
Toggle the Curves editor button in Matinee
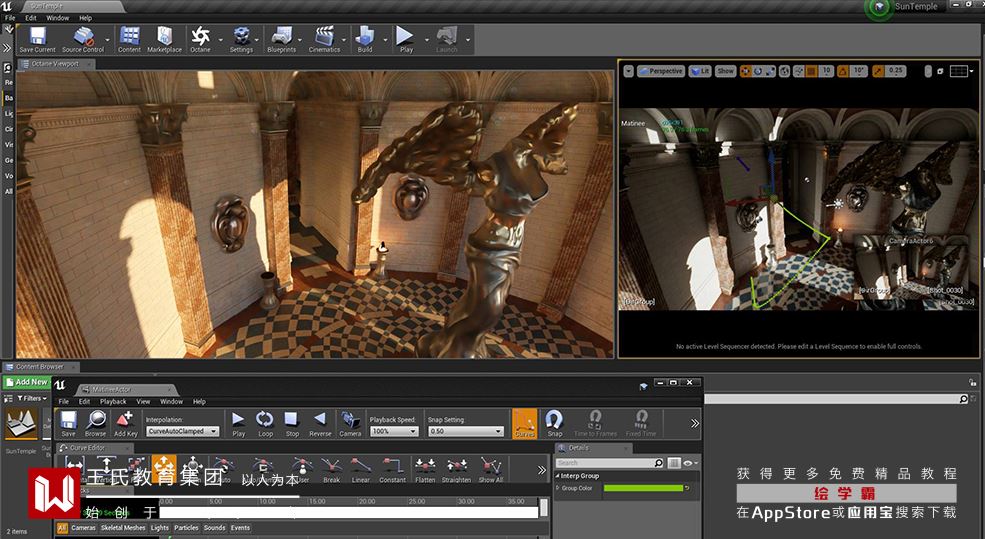pyautogui.click(x=524, y=423)
